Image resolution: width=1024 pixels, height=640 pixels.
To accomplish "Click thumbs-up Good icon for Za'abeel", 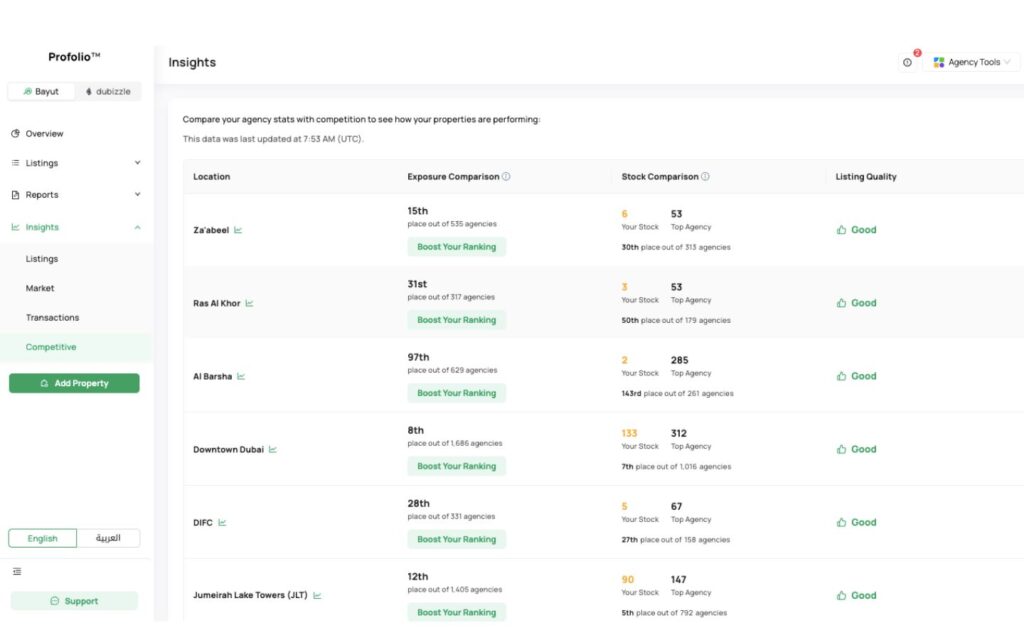I will tap(841, 230).
